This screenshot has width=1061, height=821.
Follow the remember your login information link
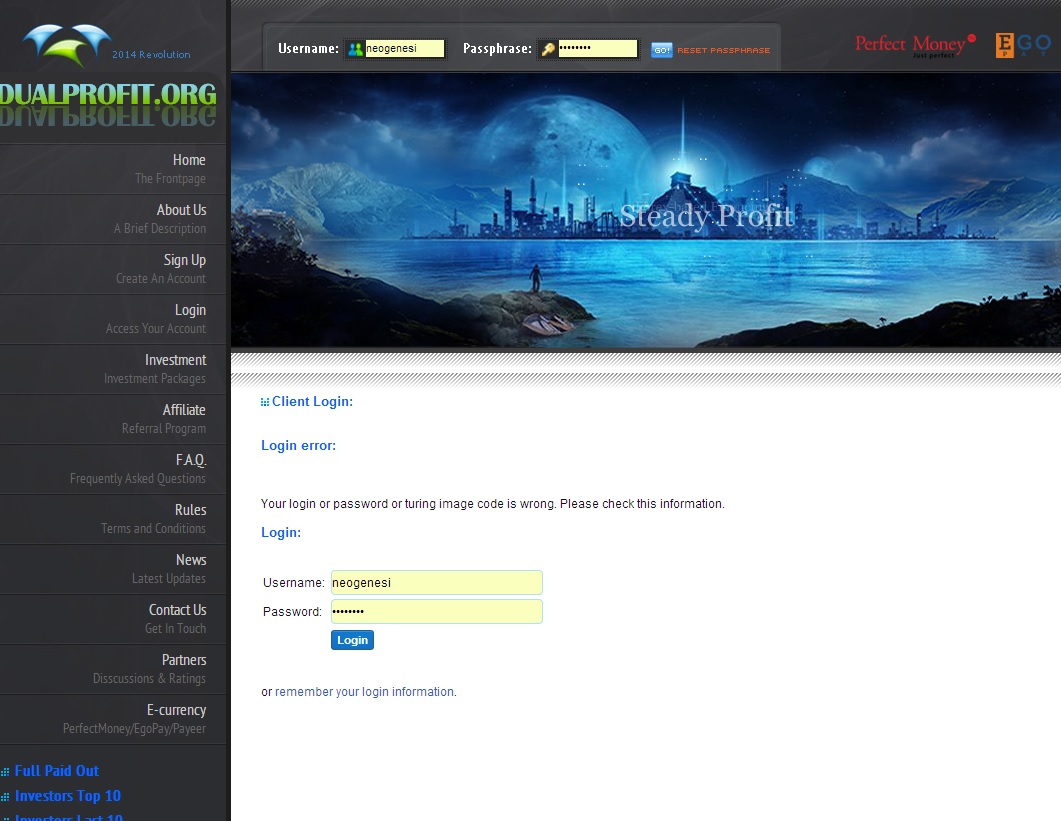[364, 692]
